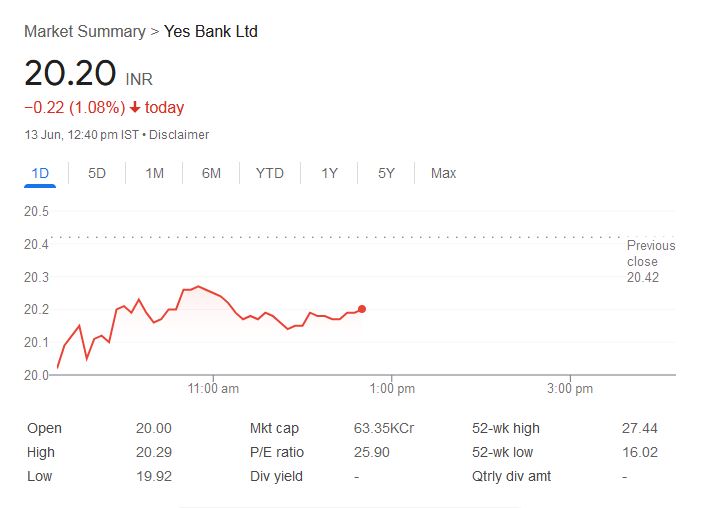
Task: Select the YTD range tab
Action: pyautogui.click(x=270, y=174)
